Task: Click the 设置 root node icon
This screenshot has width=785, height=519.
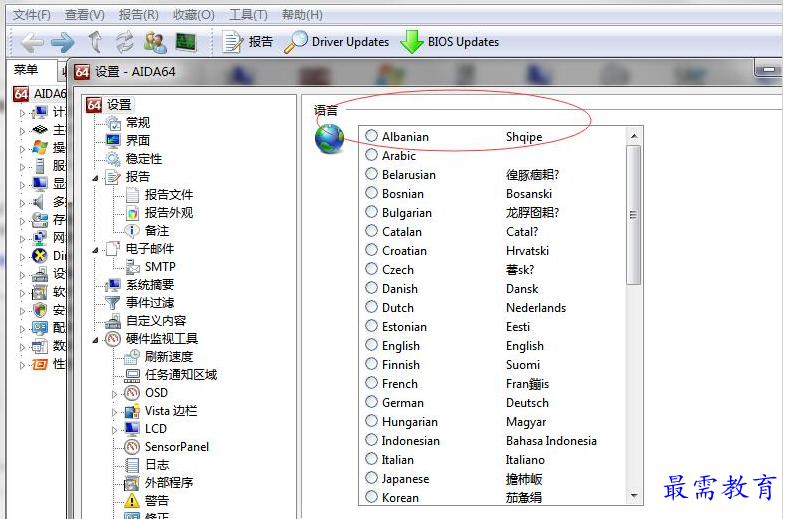Action: 94,105
